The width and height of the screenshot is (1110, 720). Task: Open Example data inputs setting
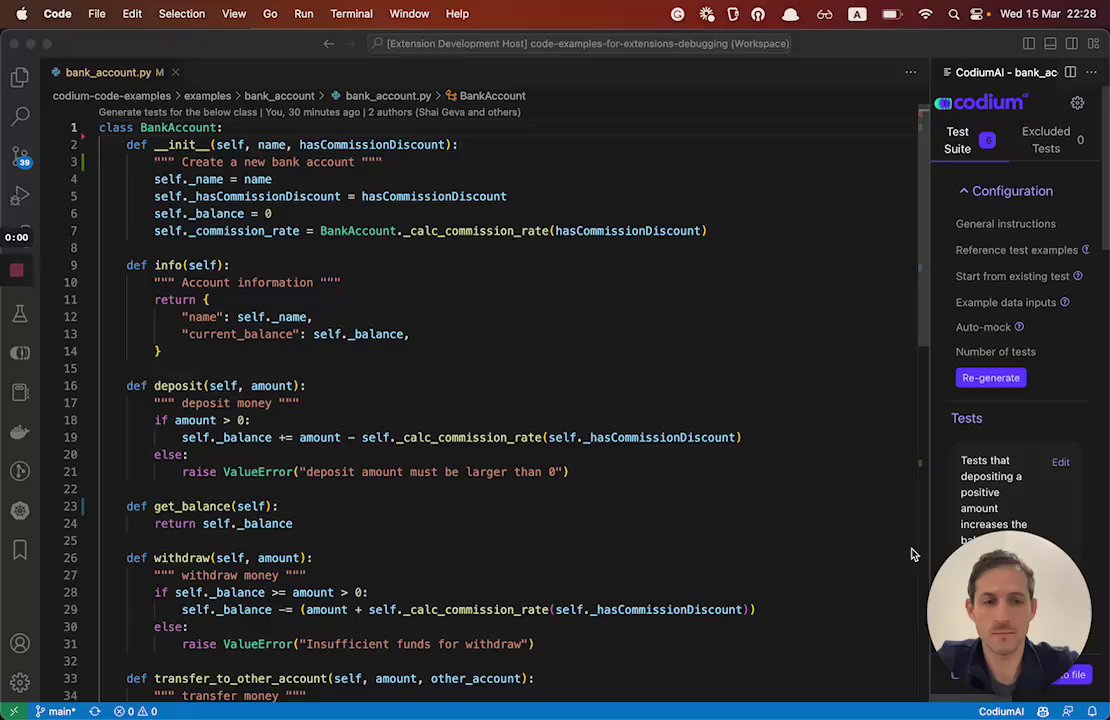pos(1005,302)
